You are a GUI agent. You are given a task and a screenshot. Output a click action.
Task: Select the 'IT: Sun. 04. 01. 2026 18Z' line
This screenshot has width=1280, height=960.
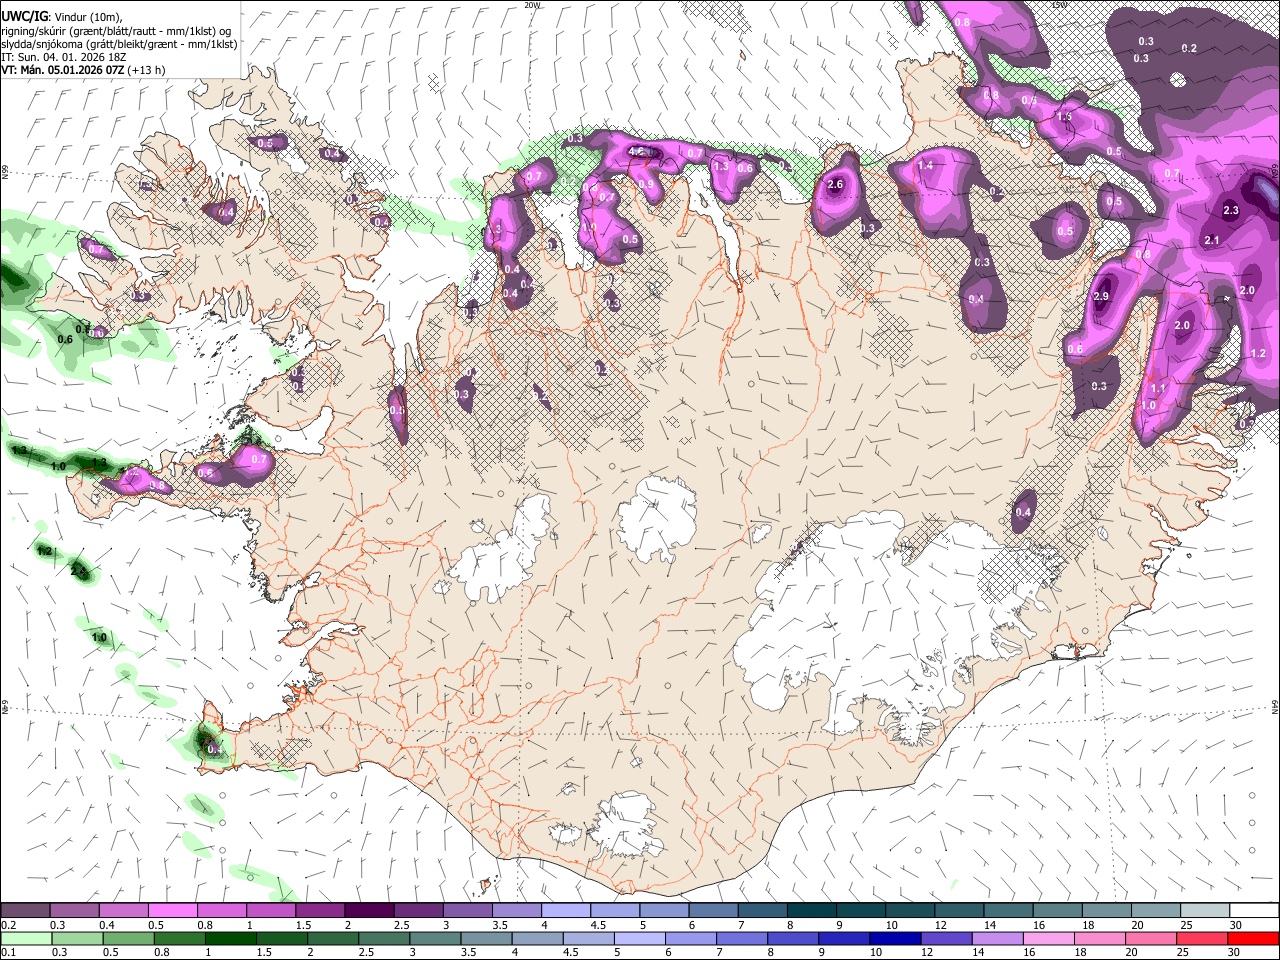click(63, 57)
